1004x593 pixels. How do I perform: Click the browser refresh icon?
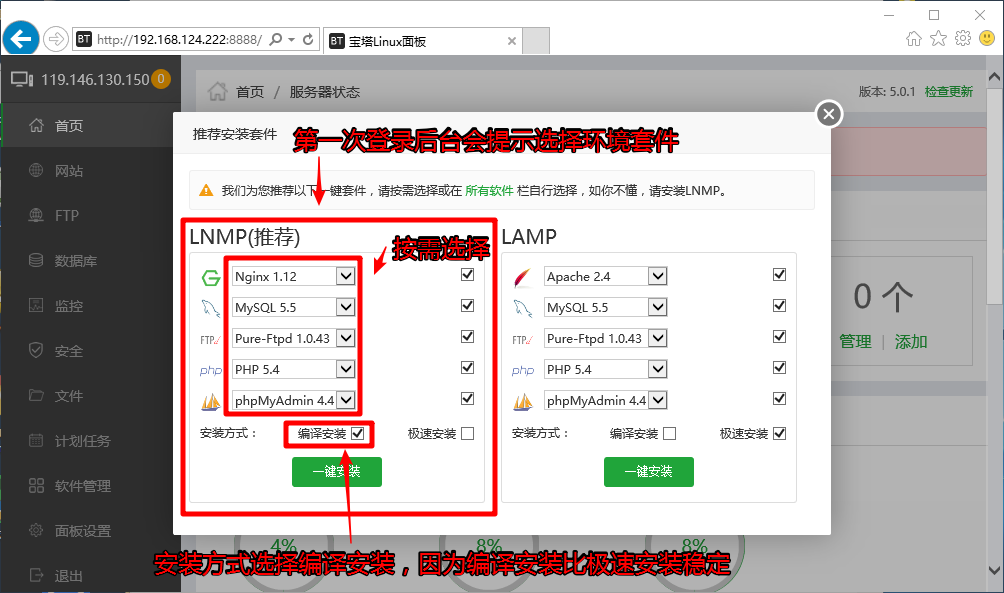coord(308,40)
